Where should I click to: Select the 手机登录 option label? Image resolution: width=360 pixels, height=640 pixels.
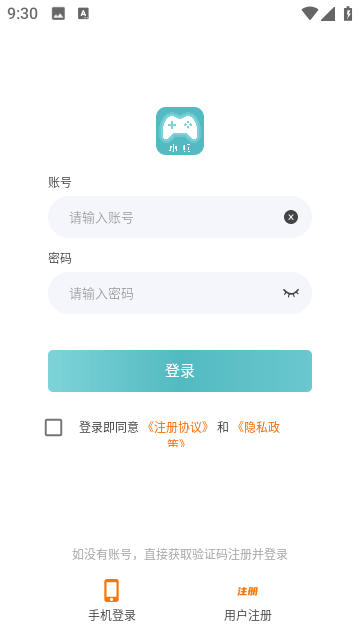click(112, 616)
